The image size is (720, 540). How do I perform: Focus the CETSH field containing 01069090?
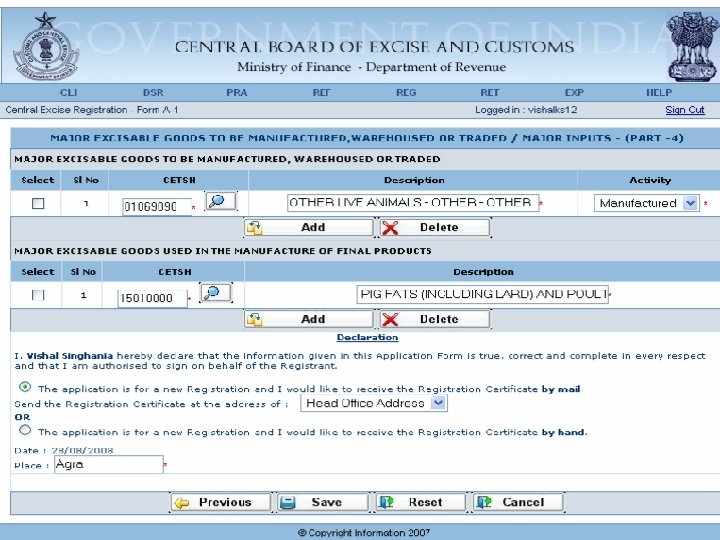157,207
